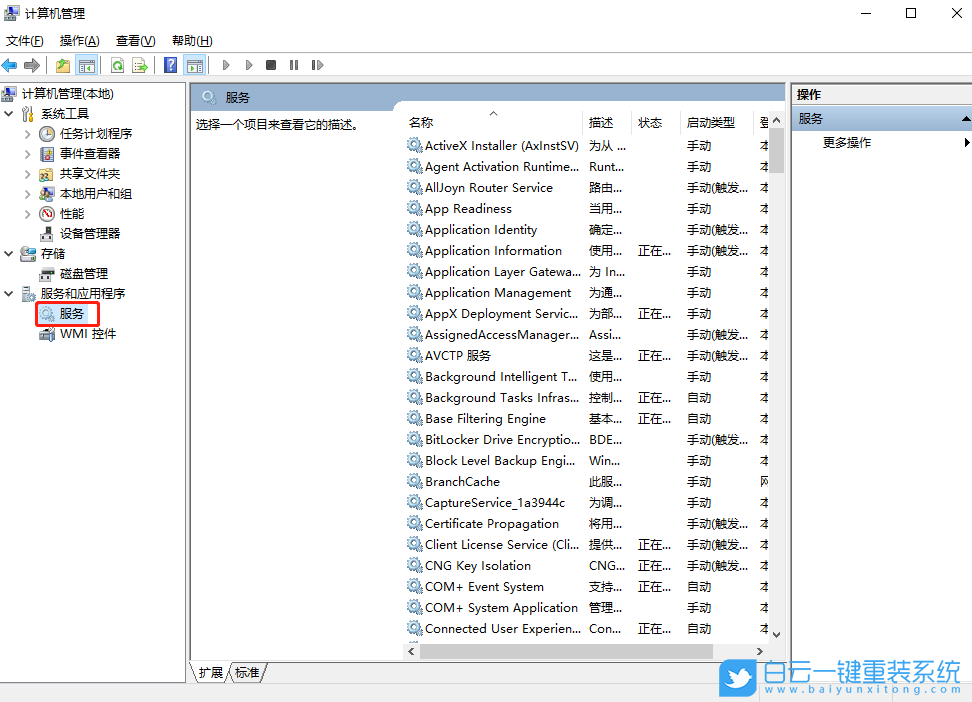The width and height of the screenshot is (972, 702).
Task: Start a service with the play icon
Action: (x=226, y=64)
